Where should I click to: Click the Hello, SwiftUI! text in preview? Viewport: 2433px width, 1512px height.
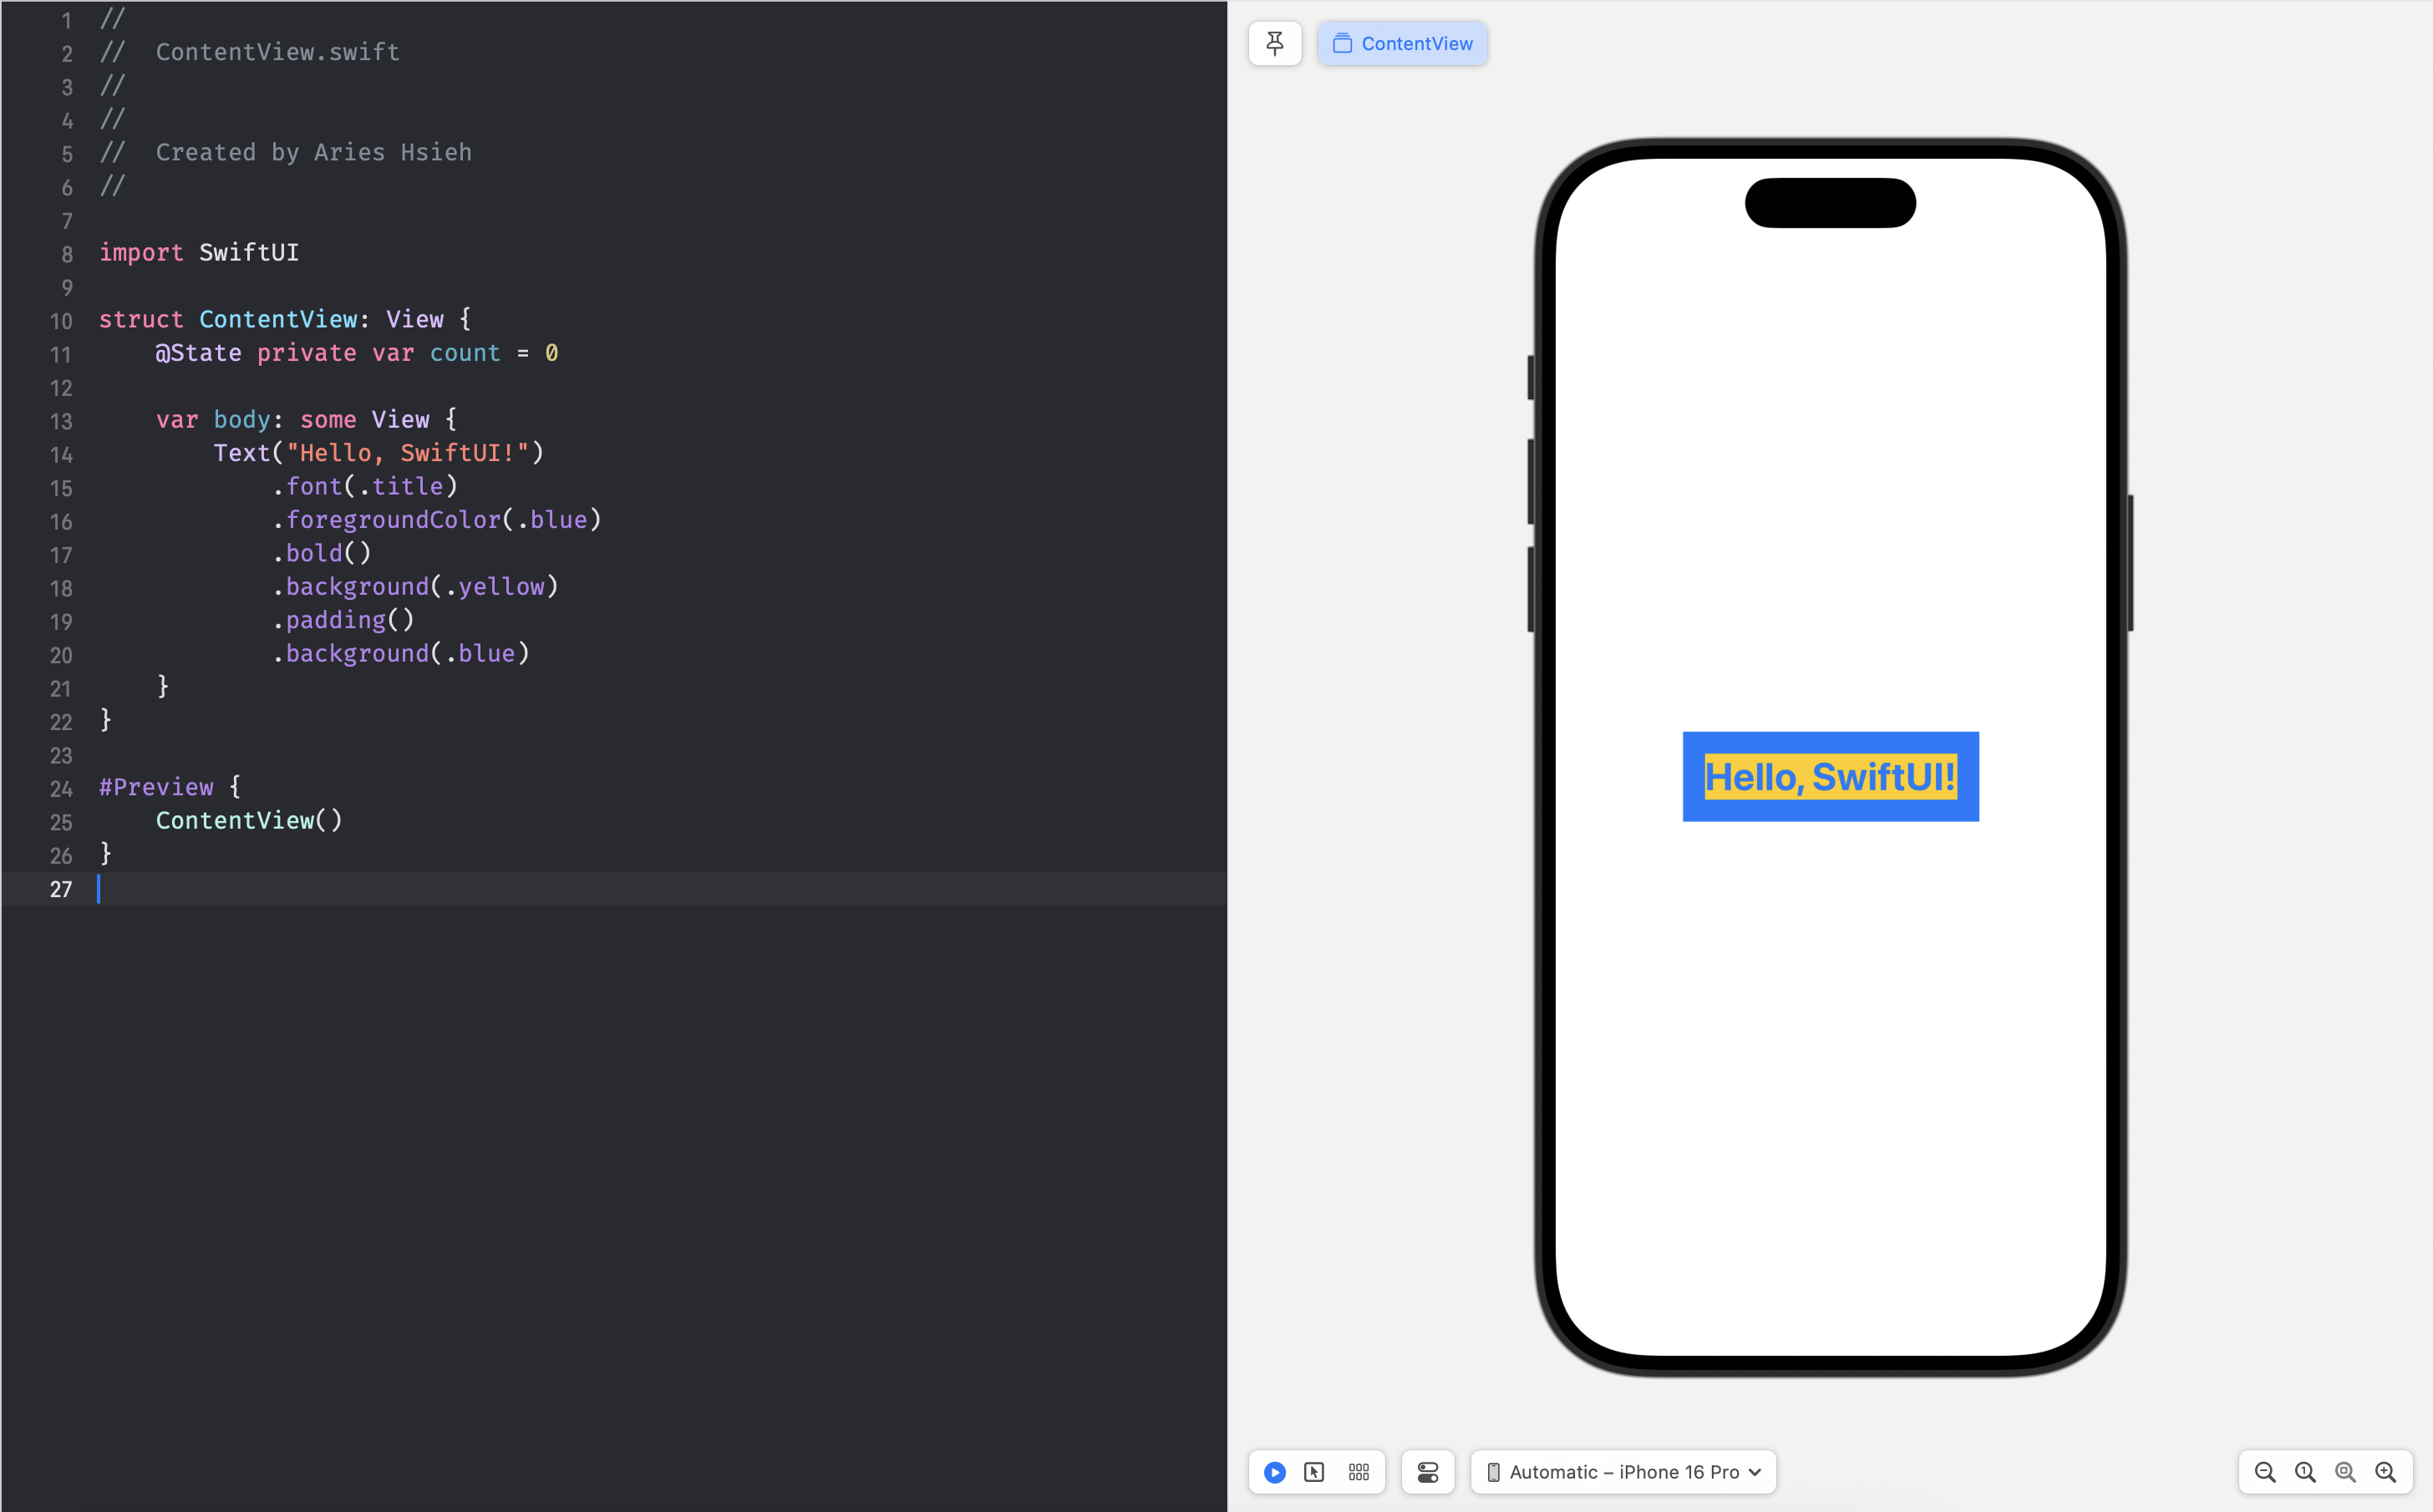pyautogui.click(x=1829, y=777)
